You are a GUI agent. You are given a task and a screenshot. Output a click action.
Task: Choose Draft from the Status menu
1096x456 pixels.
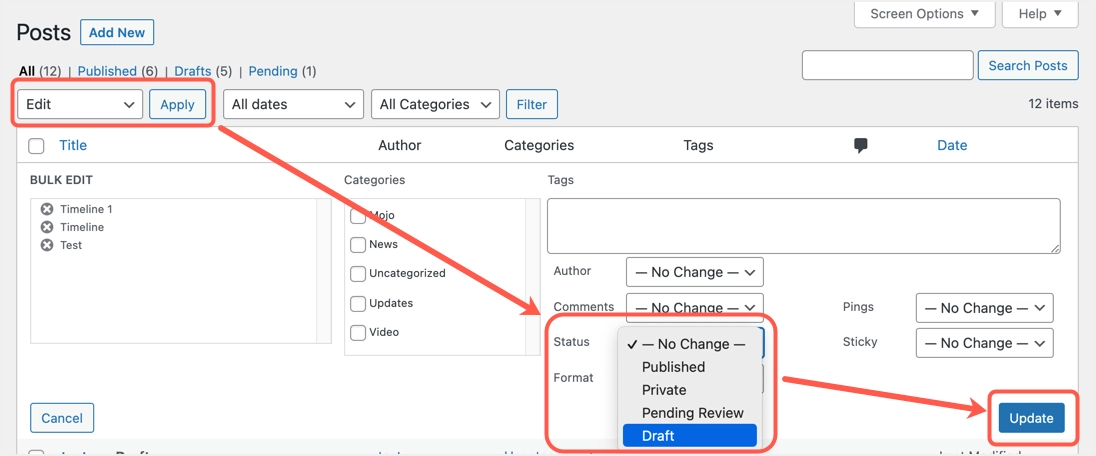[690, 436]
